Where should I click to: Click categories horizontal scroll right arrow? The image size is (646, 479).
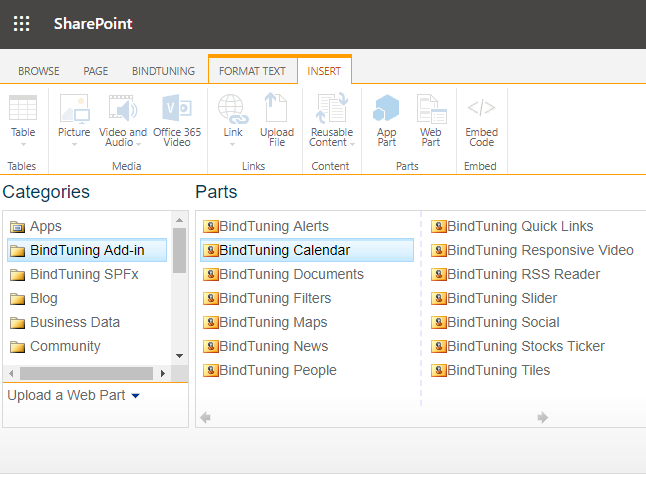pos(163,374)
